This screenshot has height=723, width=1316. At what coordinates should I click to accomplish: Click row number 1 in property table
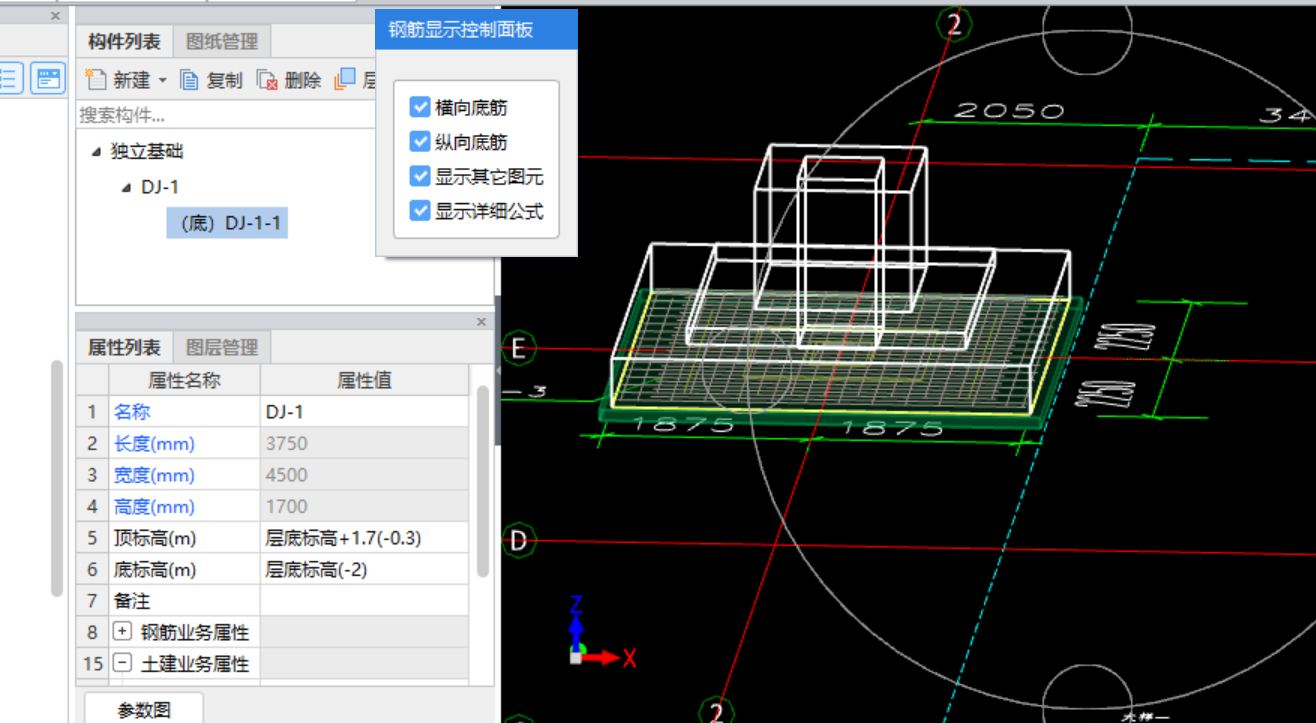tap(92, 411)
